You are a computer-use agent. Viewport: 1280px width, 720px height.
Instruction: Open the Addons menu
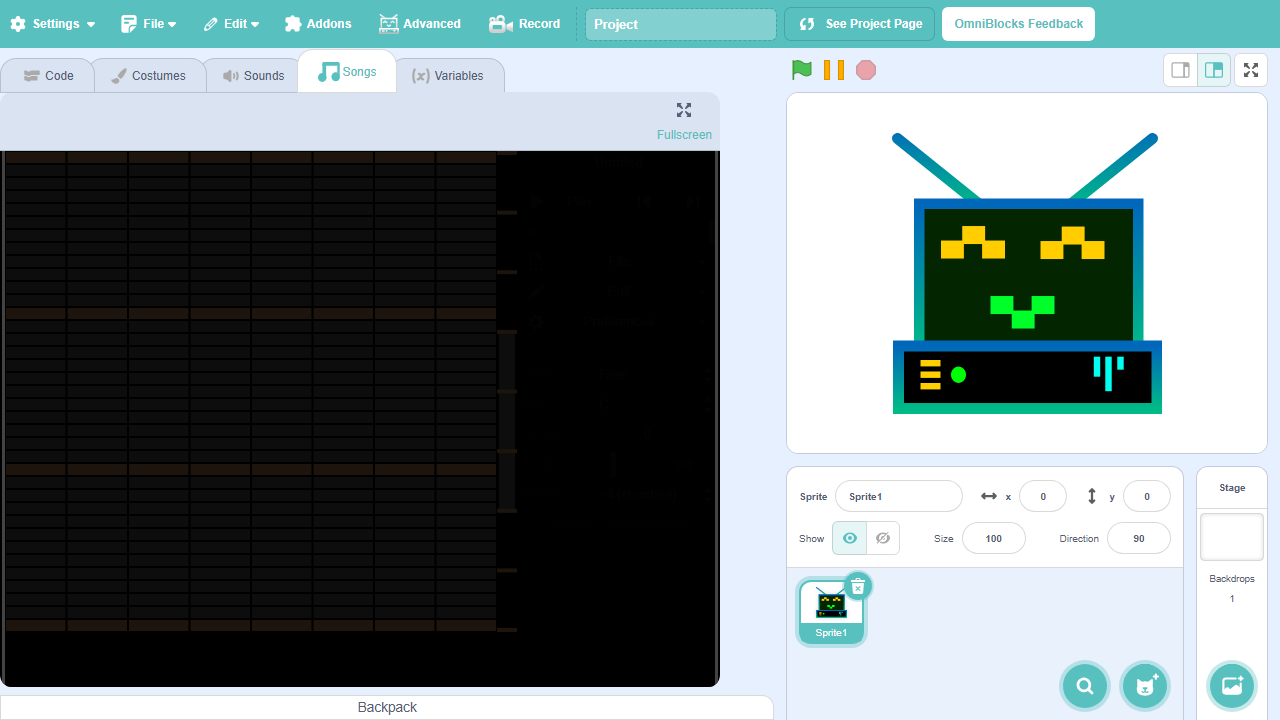tap(318, 24)
